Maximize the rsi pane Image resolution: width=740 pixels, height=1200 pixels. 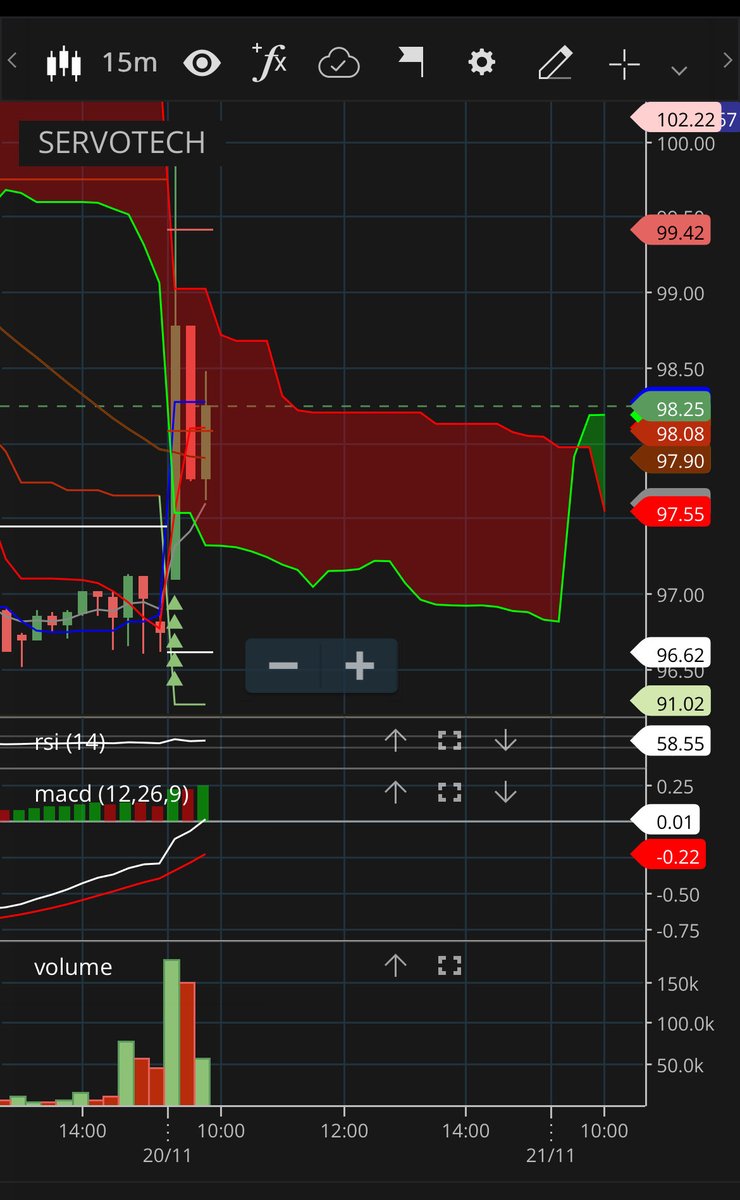(x=450, y=740)
